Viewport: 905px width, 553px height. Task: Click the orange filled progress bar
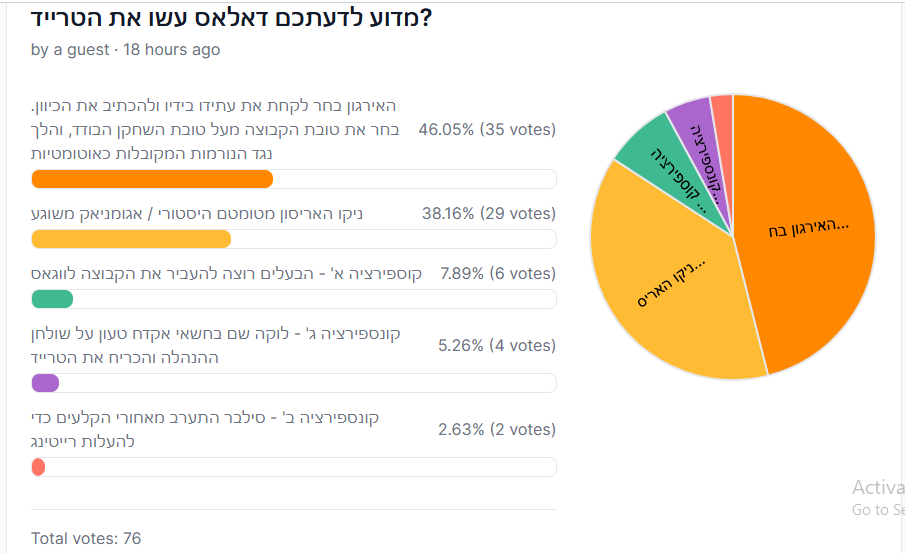(x=152, y=179)
